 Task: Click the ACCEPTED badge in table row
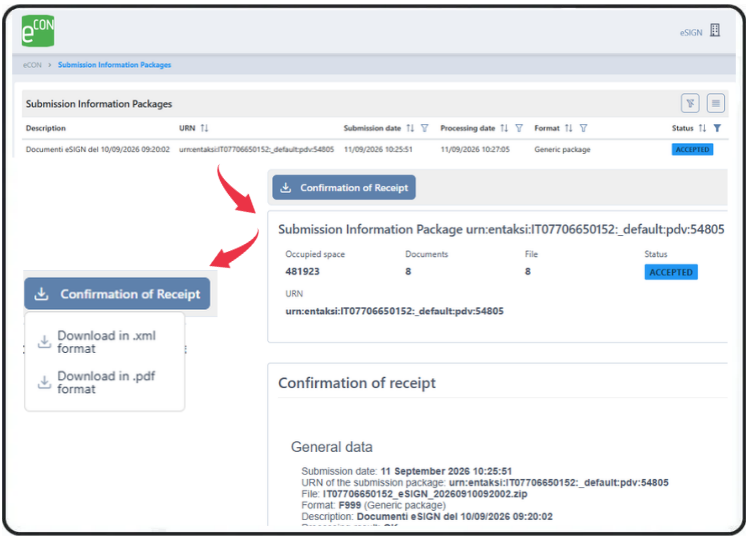coord(692,149)
